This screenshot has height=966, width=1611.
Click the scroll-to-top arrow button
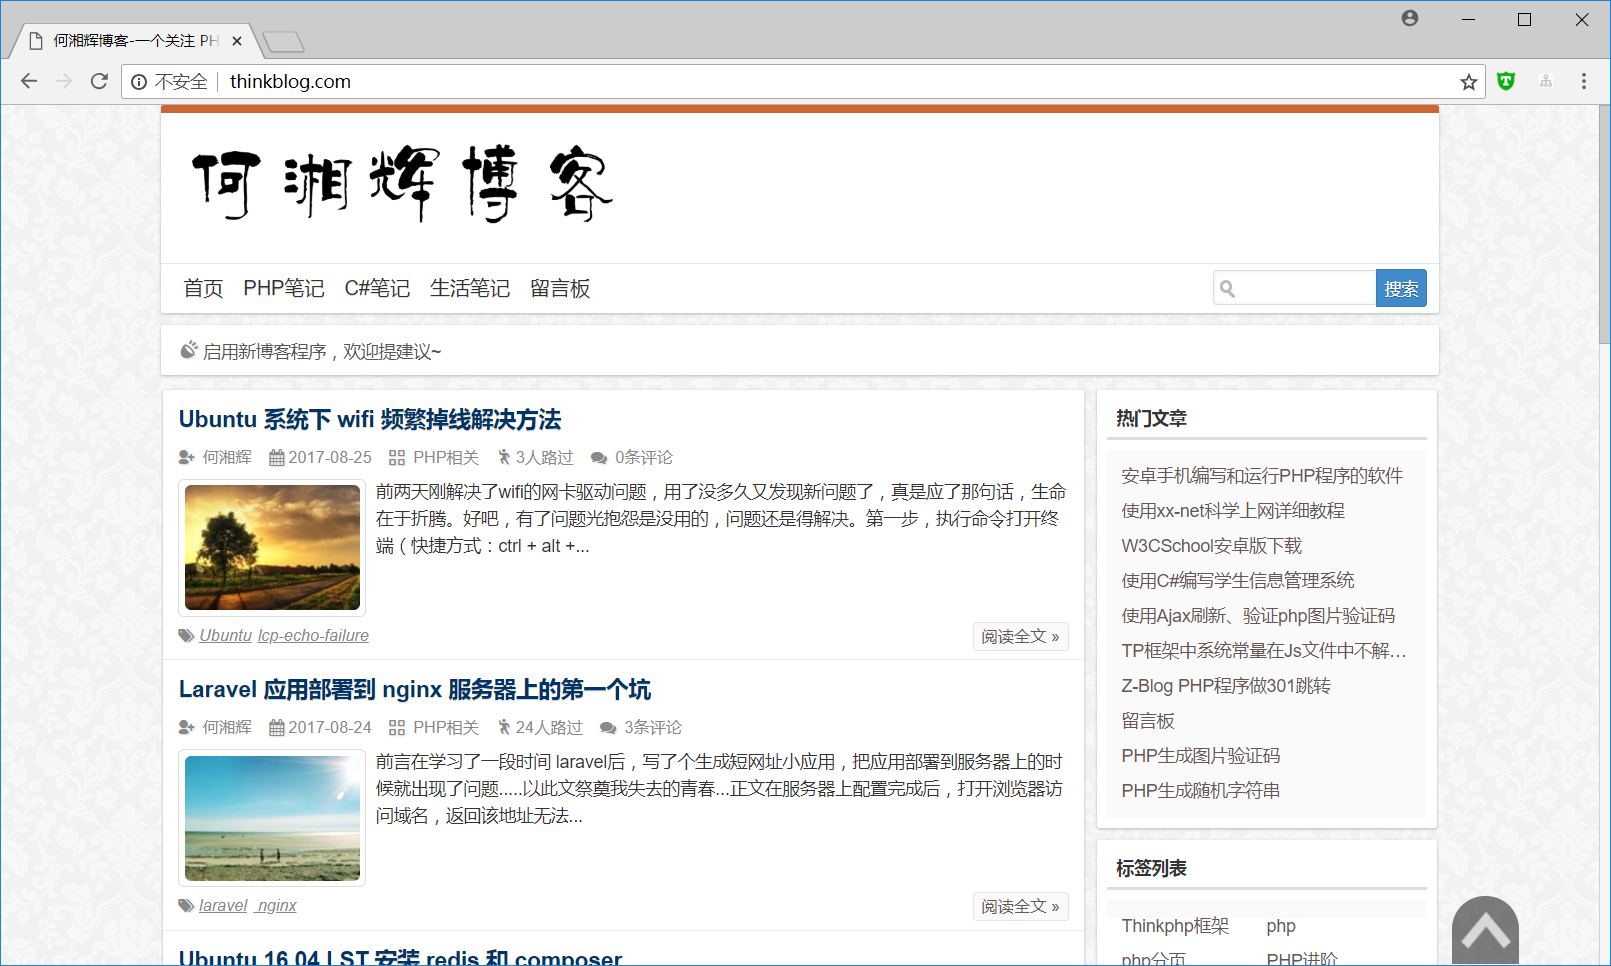coord(1485,930)
